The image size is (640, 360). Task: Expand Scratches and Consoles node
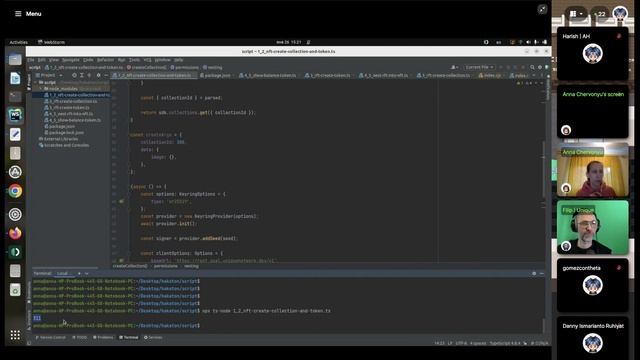coord(63,145)
